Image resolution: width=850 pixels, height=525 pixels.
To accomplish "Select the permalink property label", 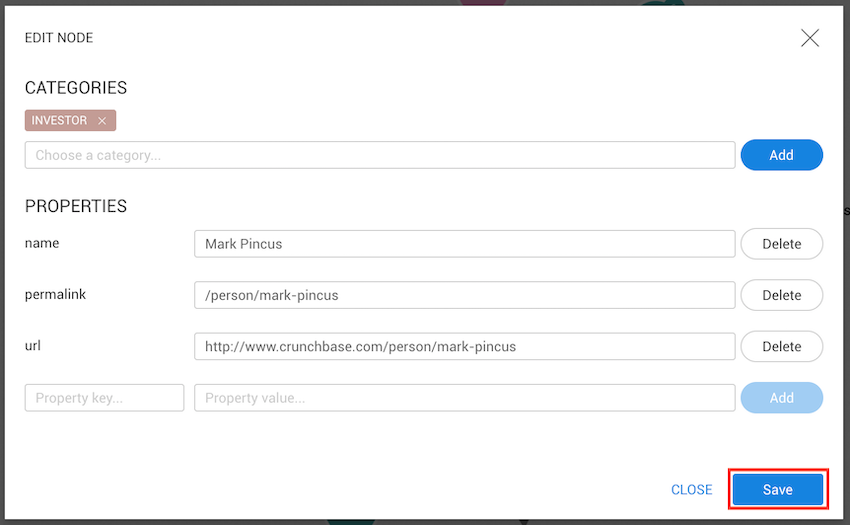I will click(x=53, y=294).
